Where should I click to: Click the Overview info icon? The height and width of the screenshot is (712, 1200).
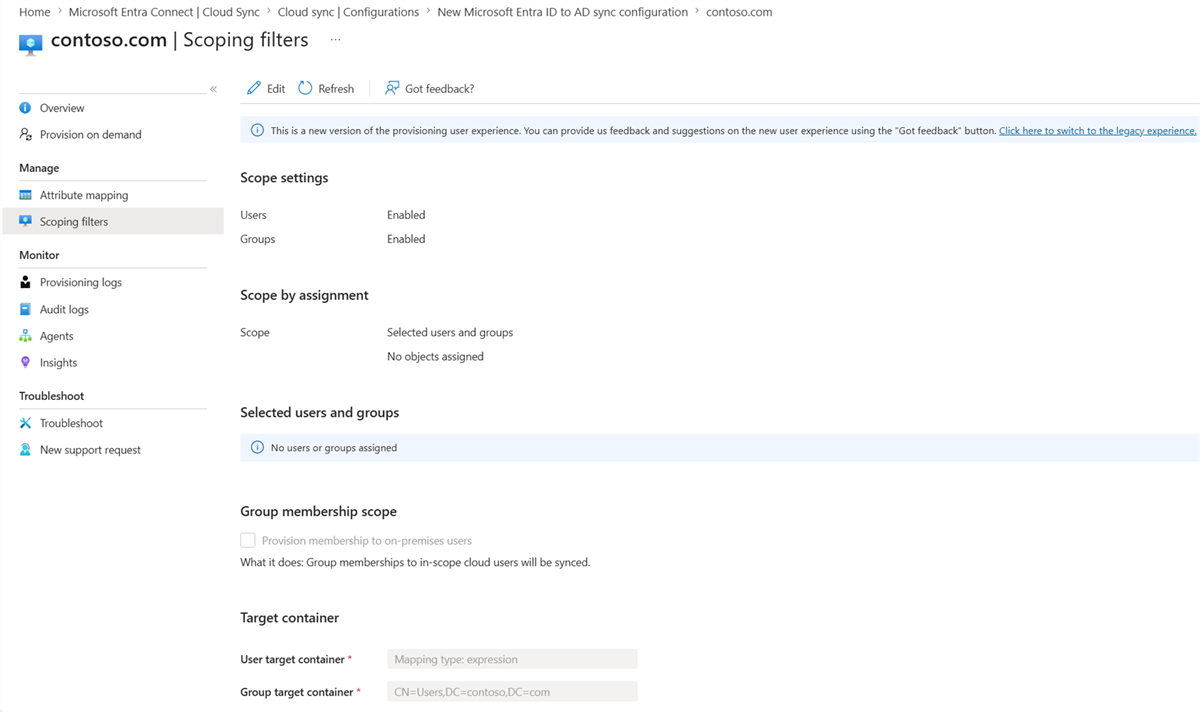(x=26, y=108)
